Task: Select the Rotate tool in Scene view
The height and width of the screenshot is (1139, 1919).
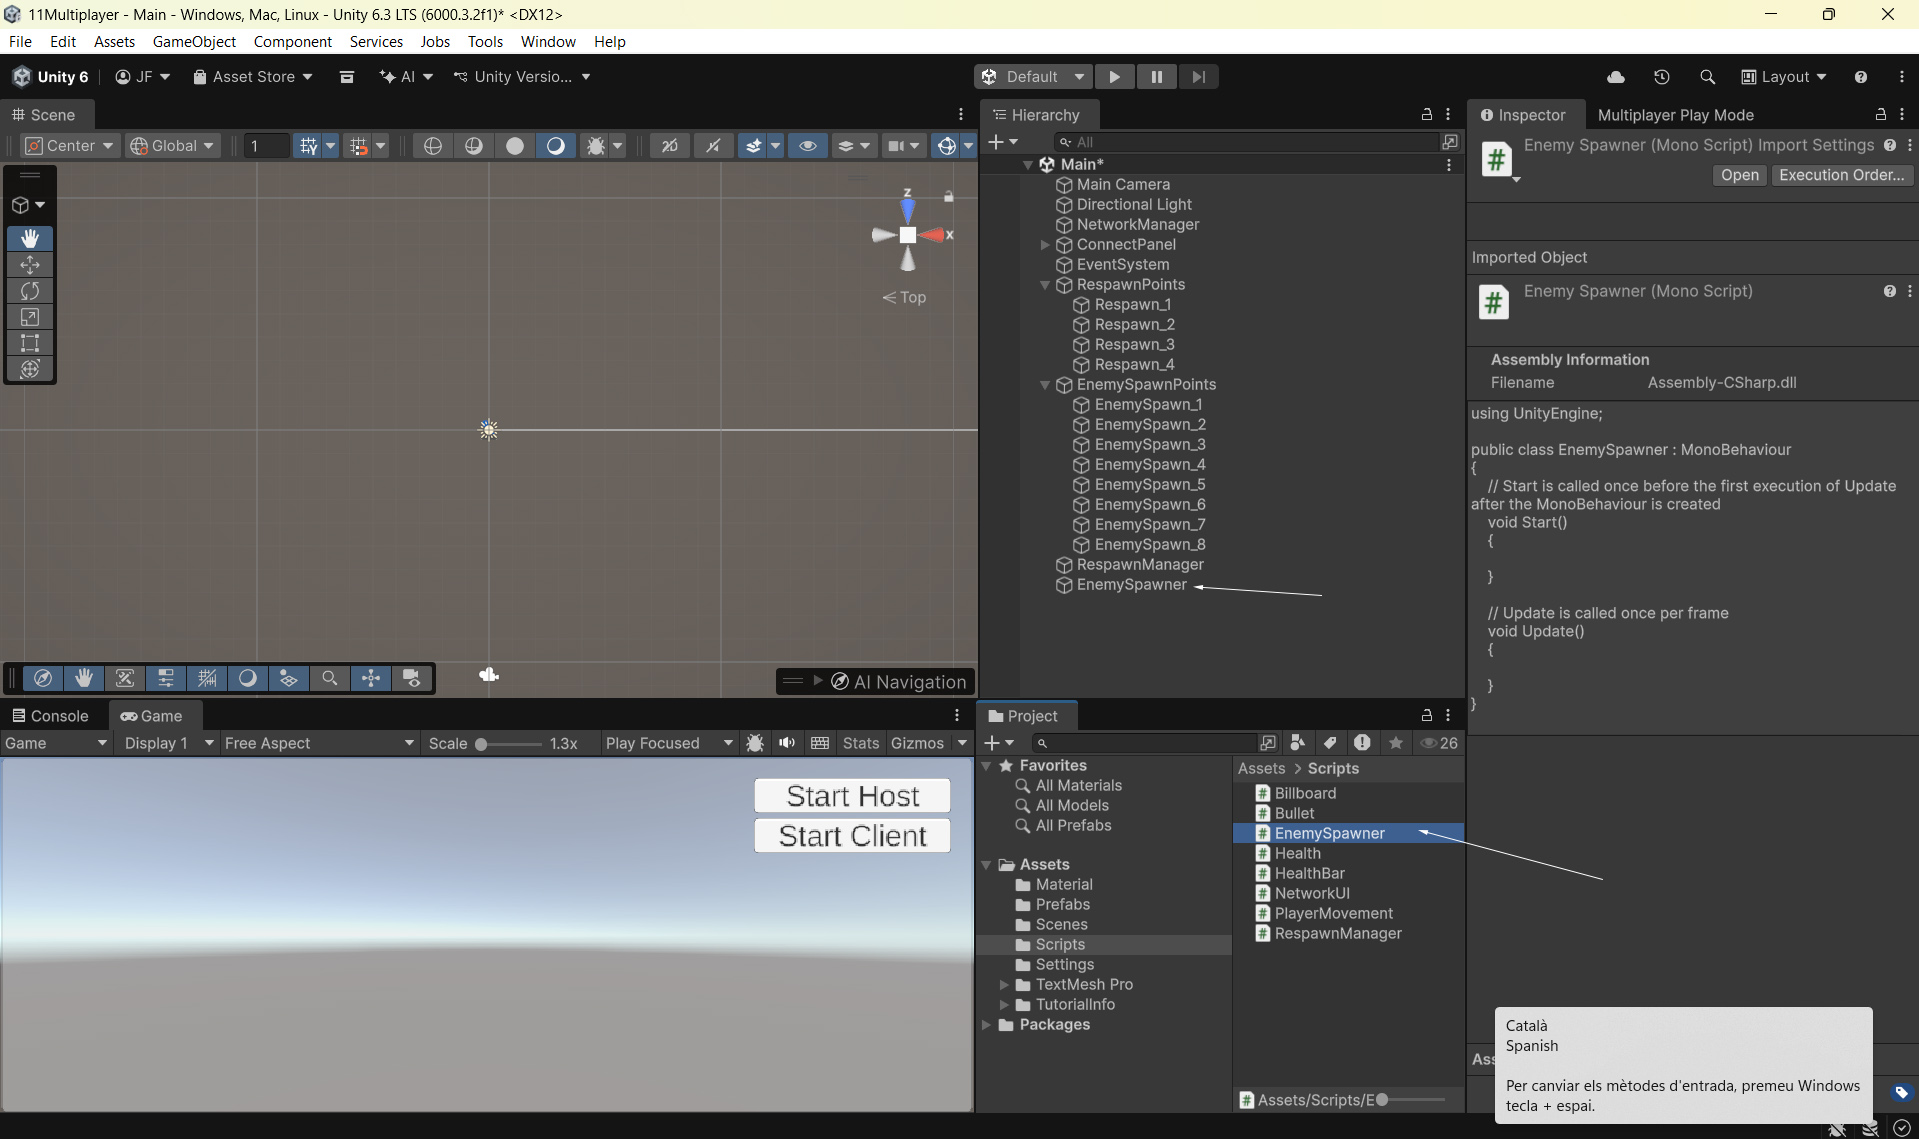Action: pos(30,291)
